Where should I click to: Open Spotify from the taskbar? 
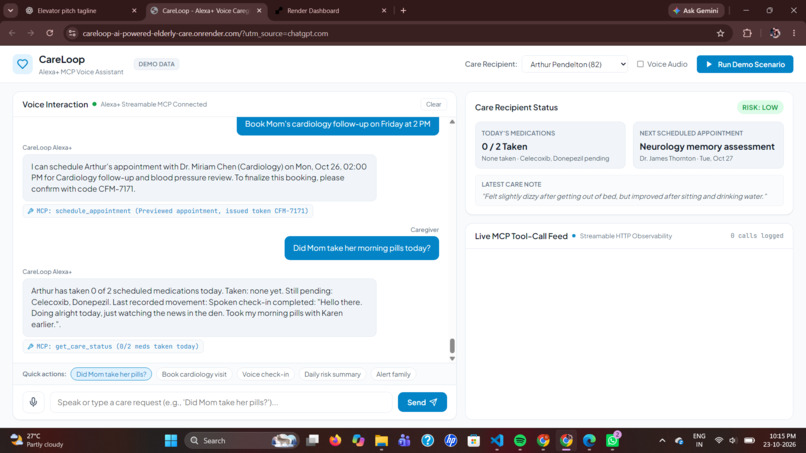[520, 441]
